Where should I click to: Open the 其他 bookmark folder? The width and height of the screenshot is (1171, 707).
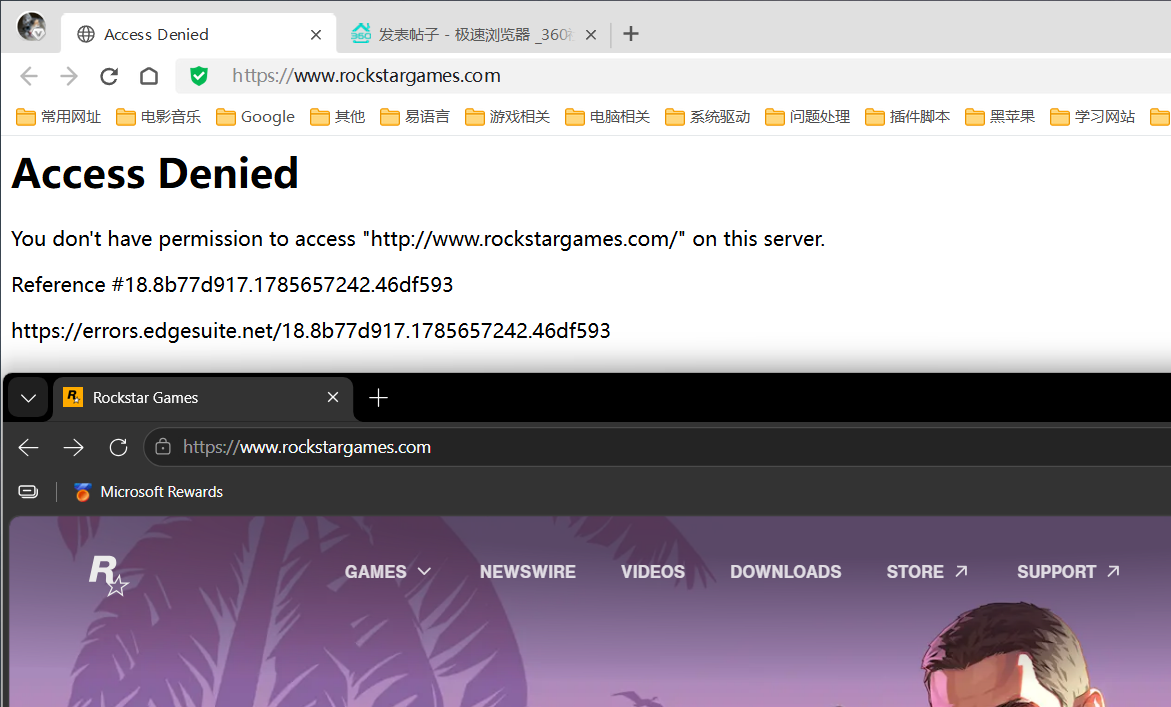pos(338,116)
